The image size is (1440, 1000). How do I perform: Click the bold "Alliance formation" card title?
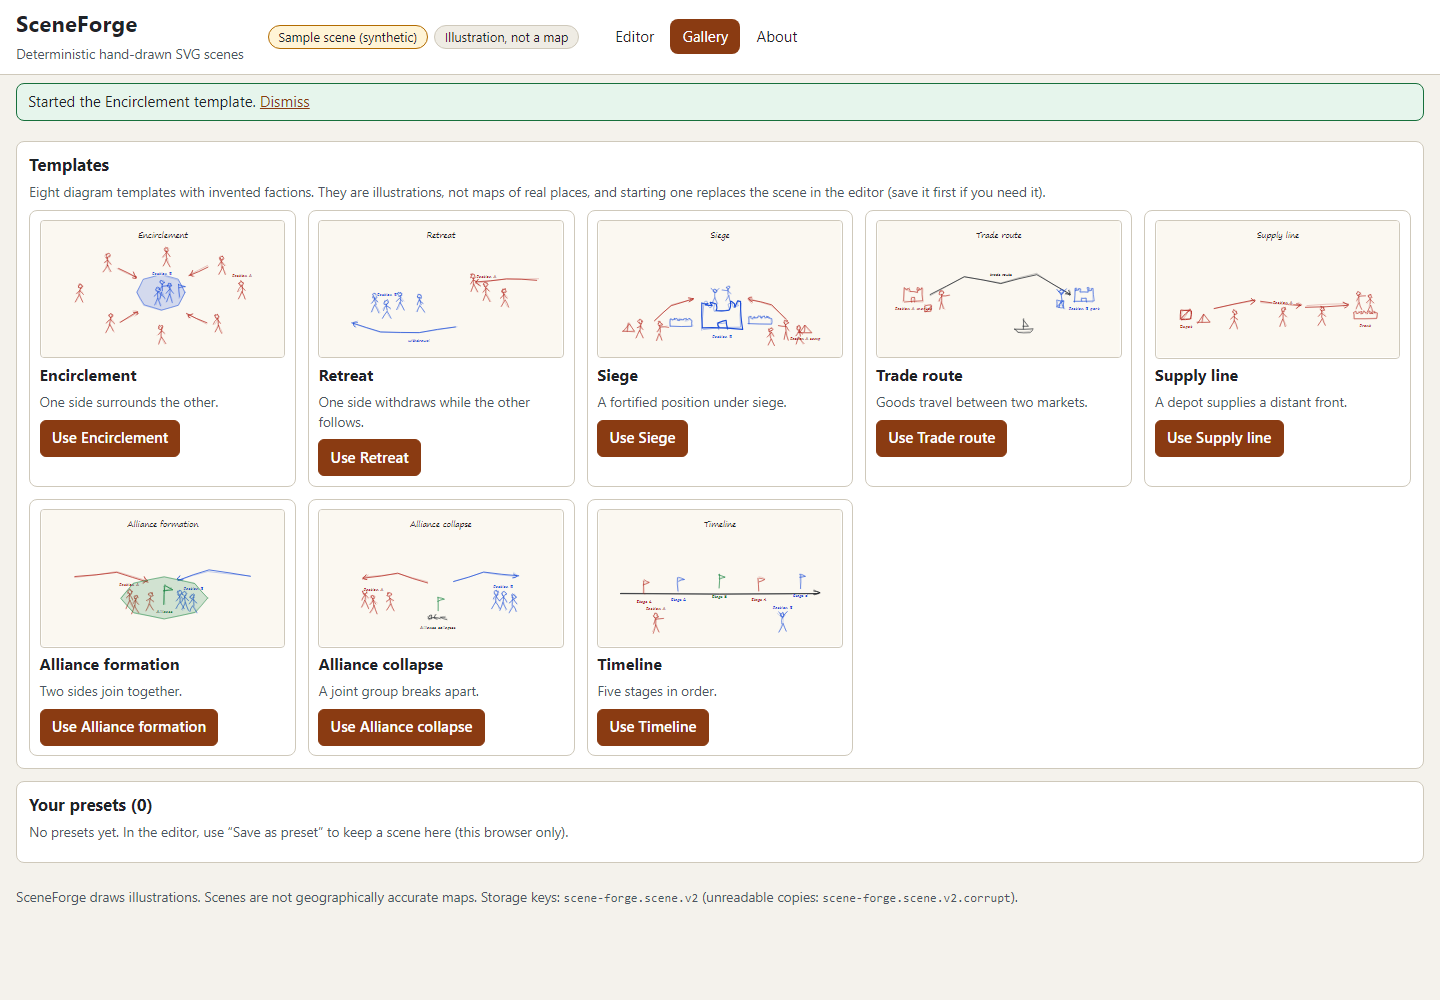(110, 665)
